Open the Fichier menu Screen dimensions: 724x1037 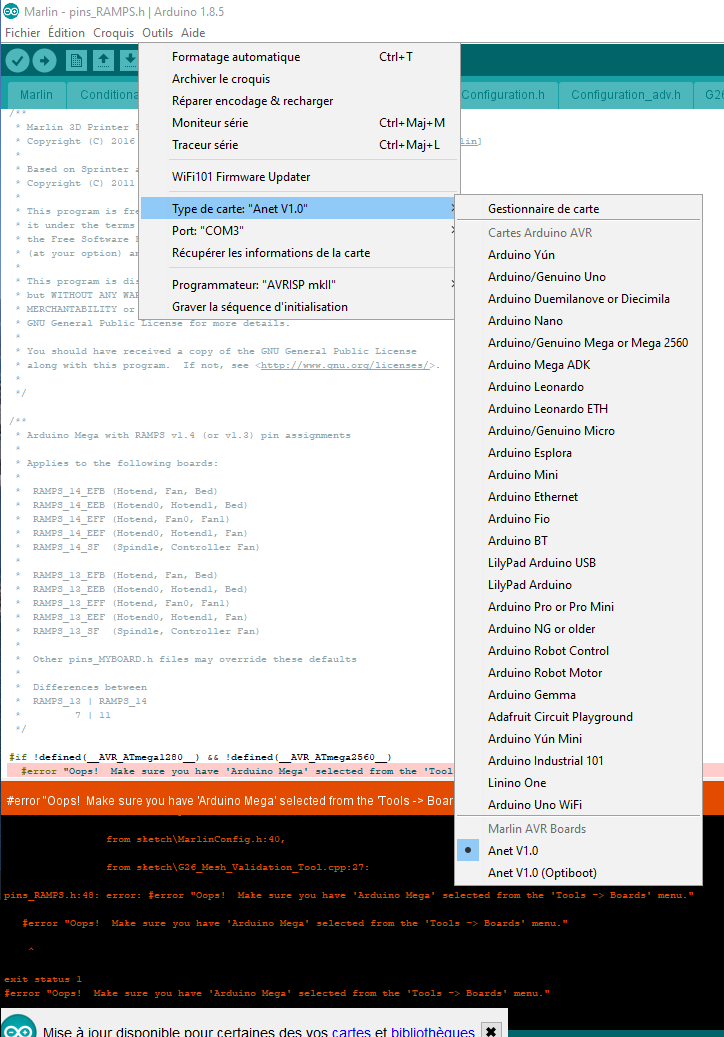pos(22,32)
